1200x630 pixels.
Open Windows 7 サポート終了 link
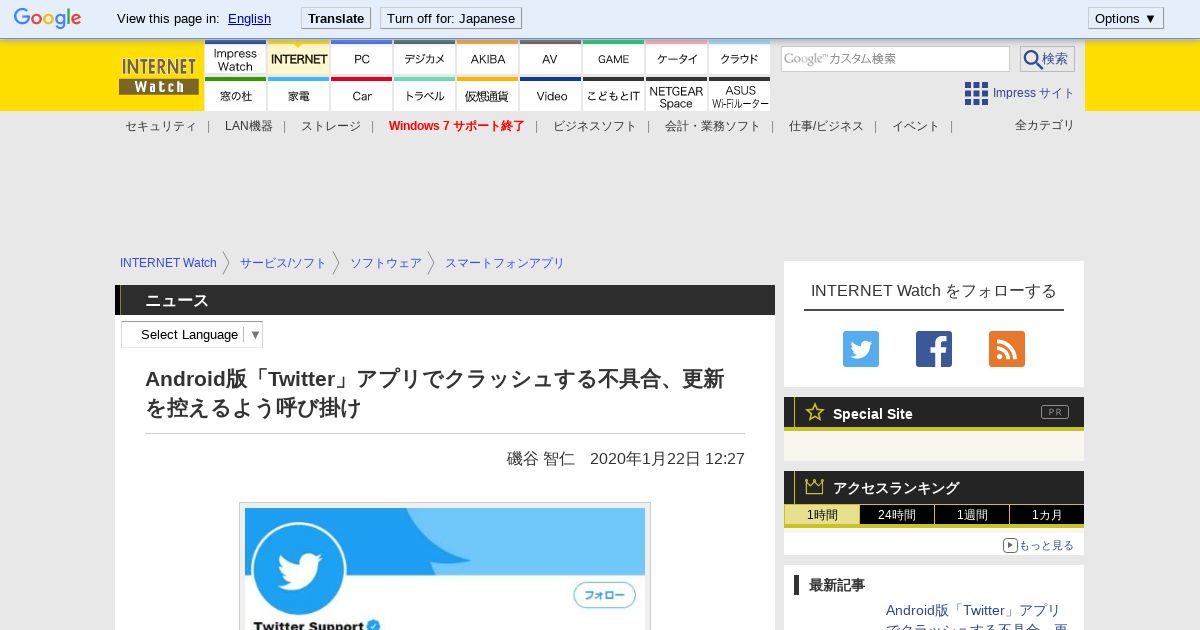point(456,126)
